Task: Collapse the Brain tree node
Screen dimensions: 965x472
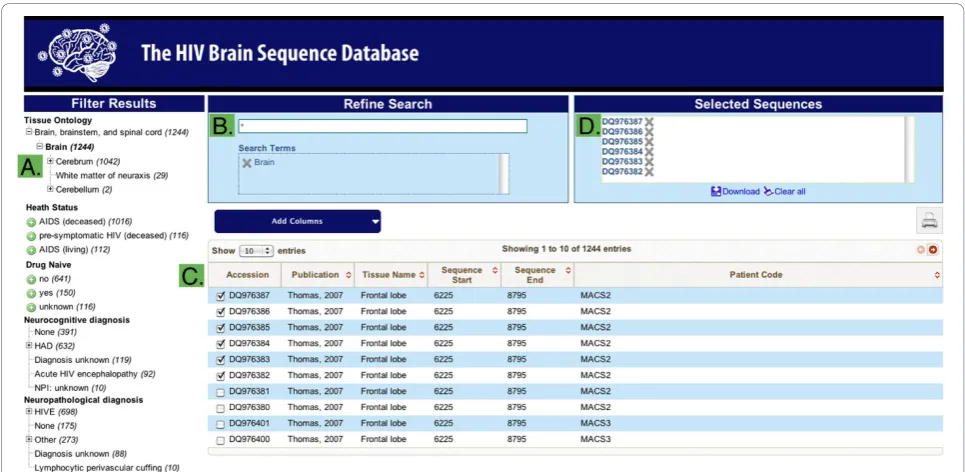Action: pos(40,147)
